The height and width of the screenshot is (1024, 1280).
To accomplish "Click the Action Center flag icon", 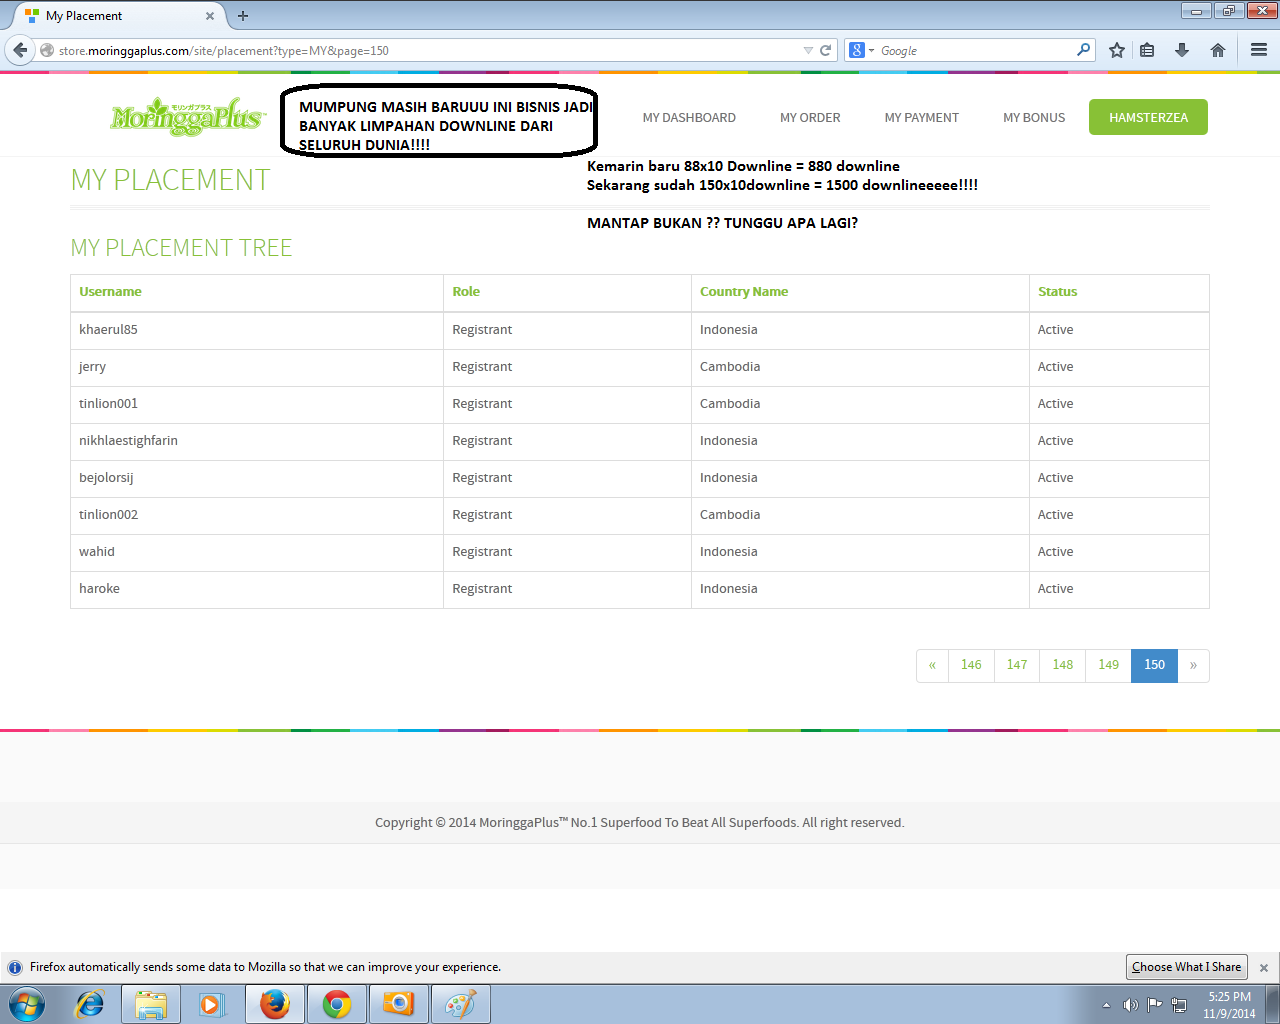I will click(1155, 1005).
